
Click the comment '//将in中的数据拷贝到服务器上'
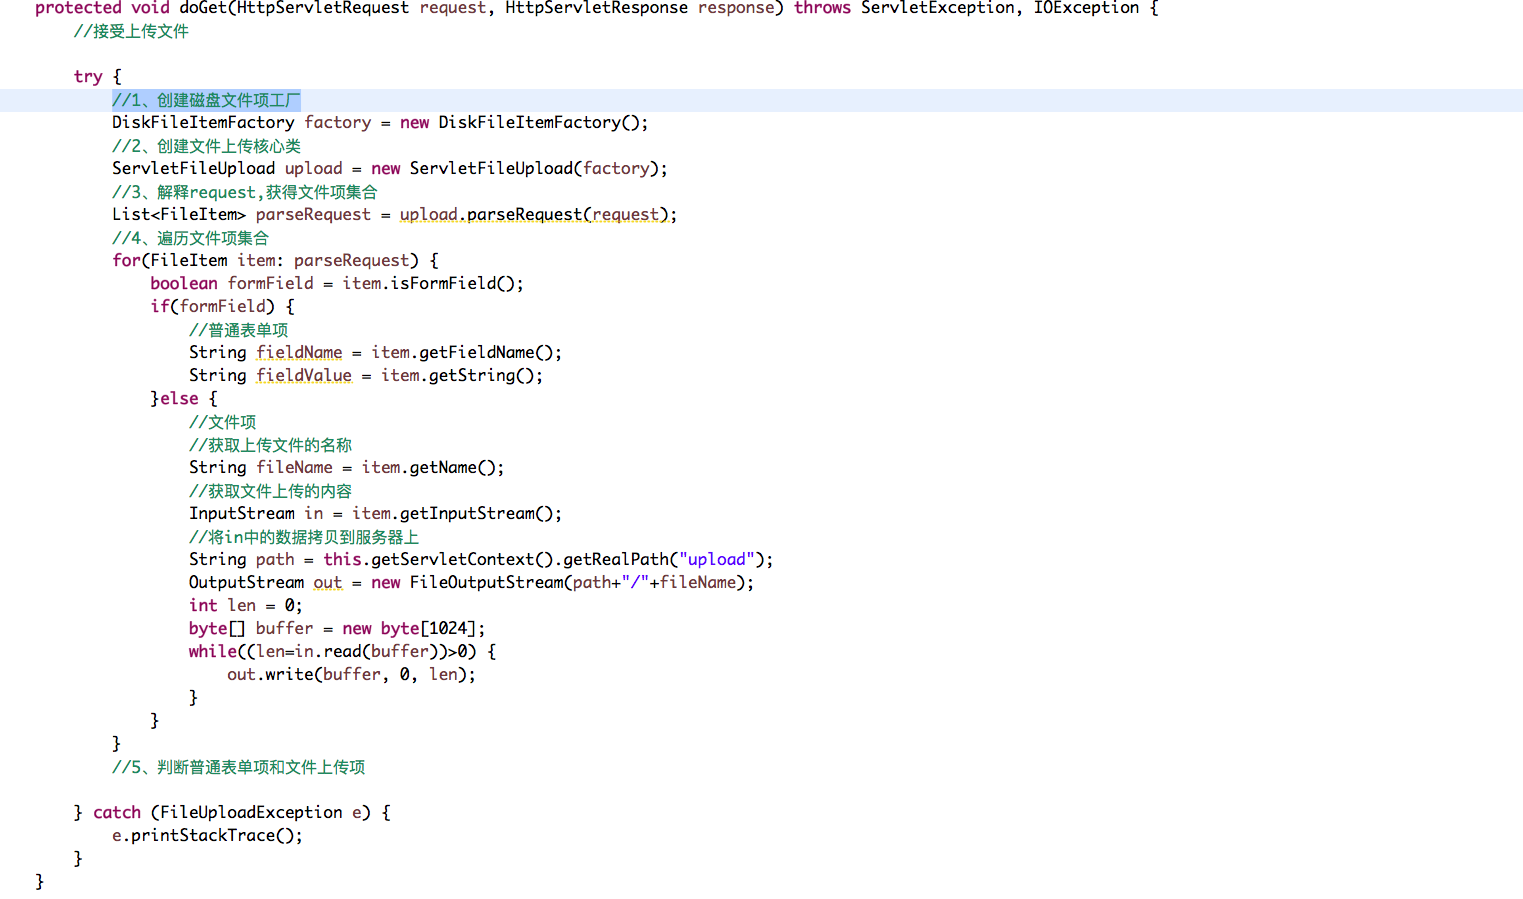[x=304, y=537]
